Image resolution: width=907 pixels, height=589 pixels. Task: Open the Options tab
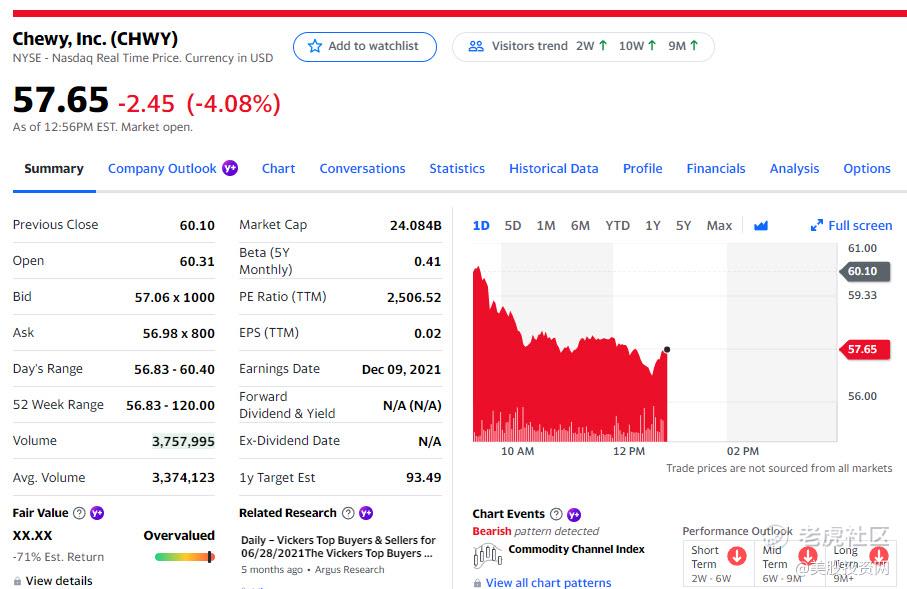click(867, 168)
